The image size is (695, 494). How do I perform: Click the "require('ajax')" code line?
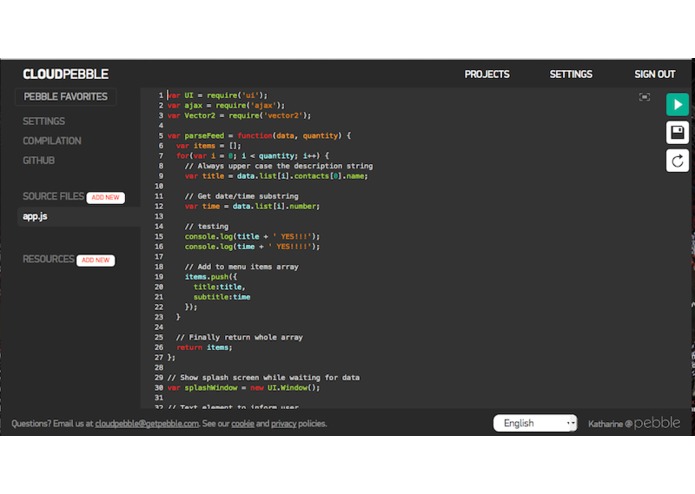point(226,105)
